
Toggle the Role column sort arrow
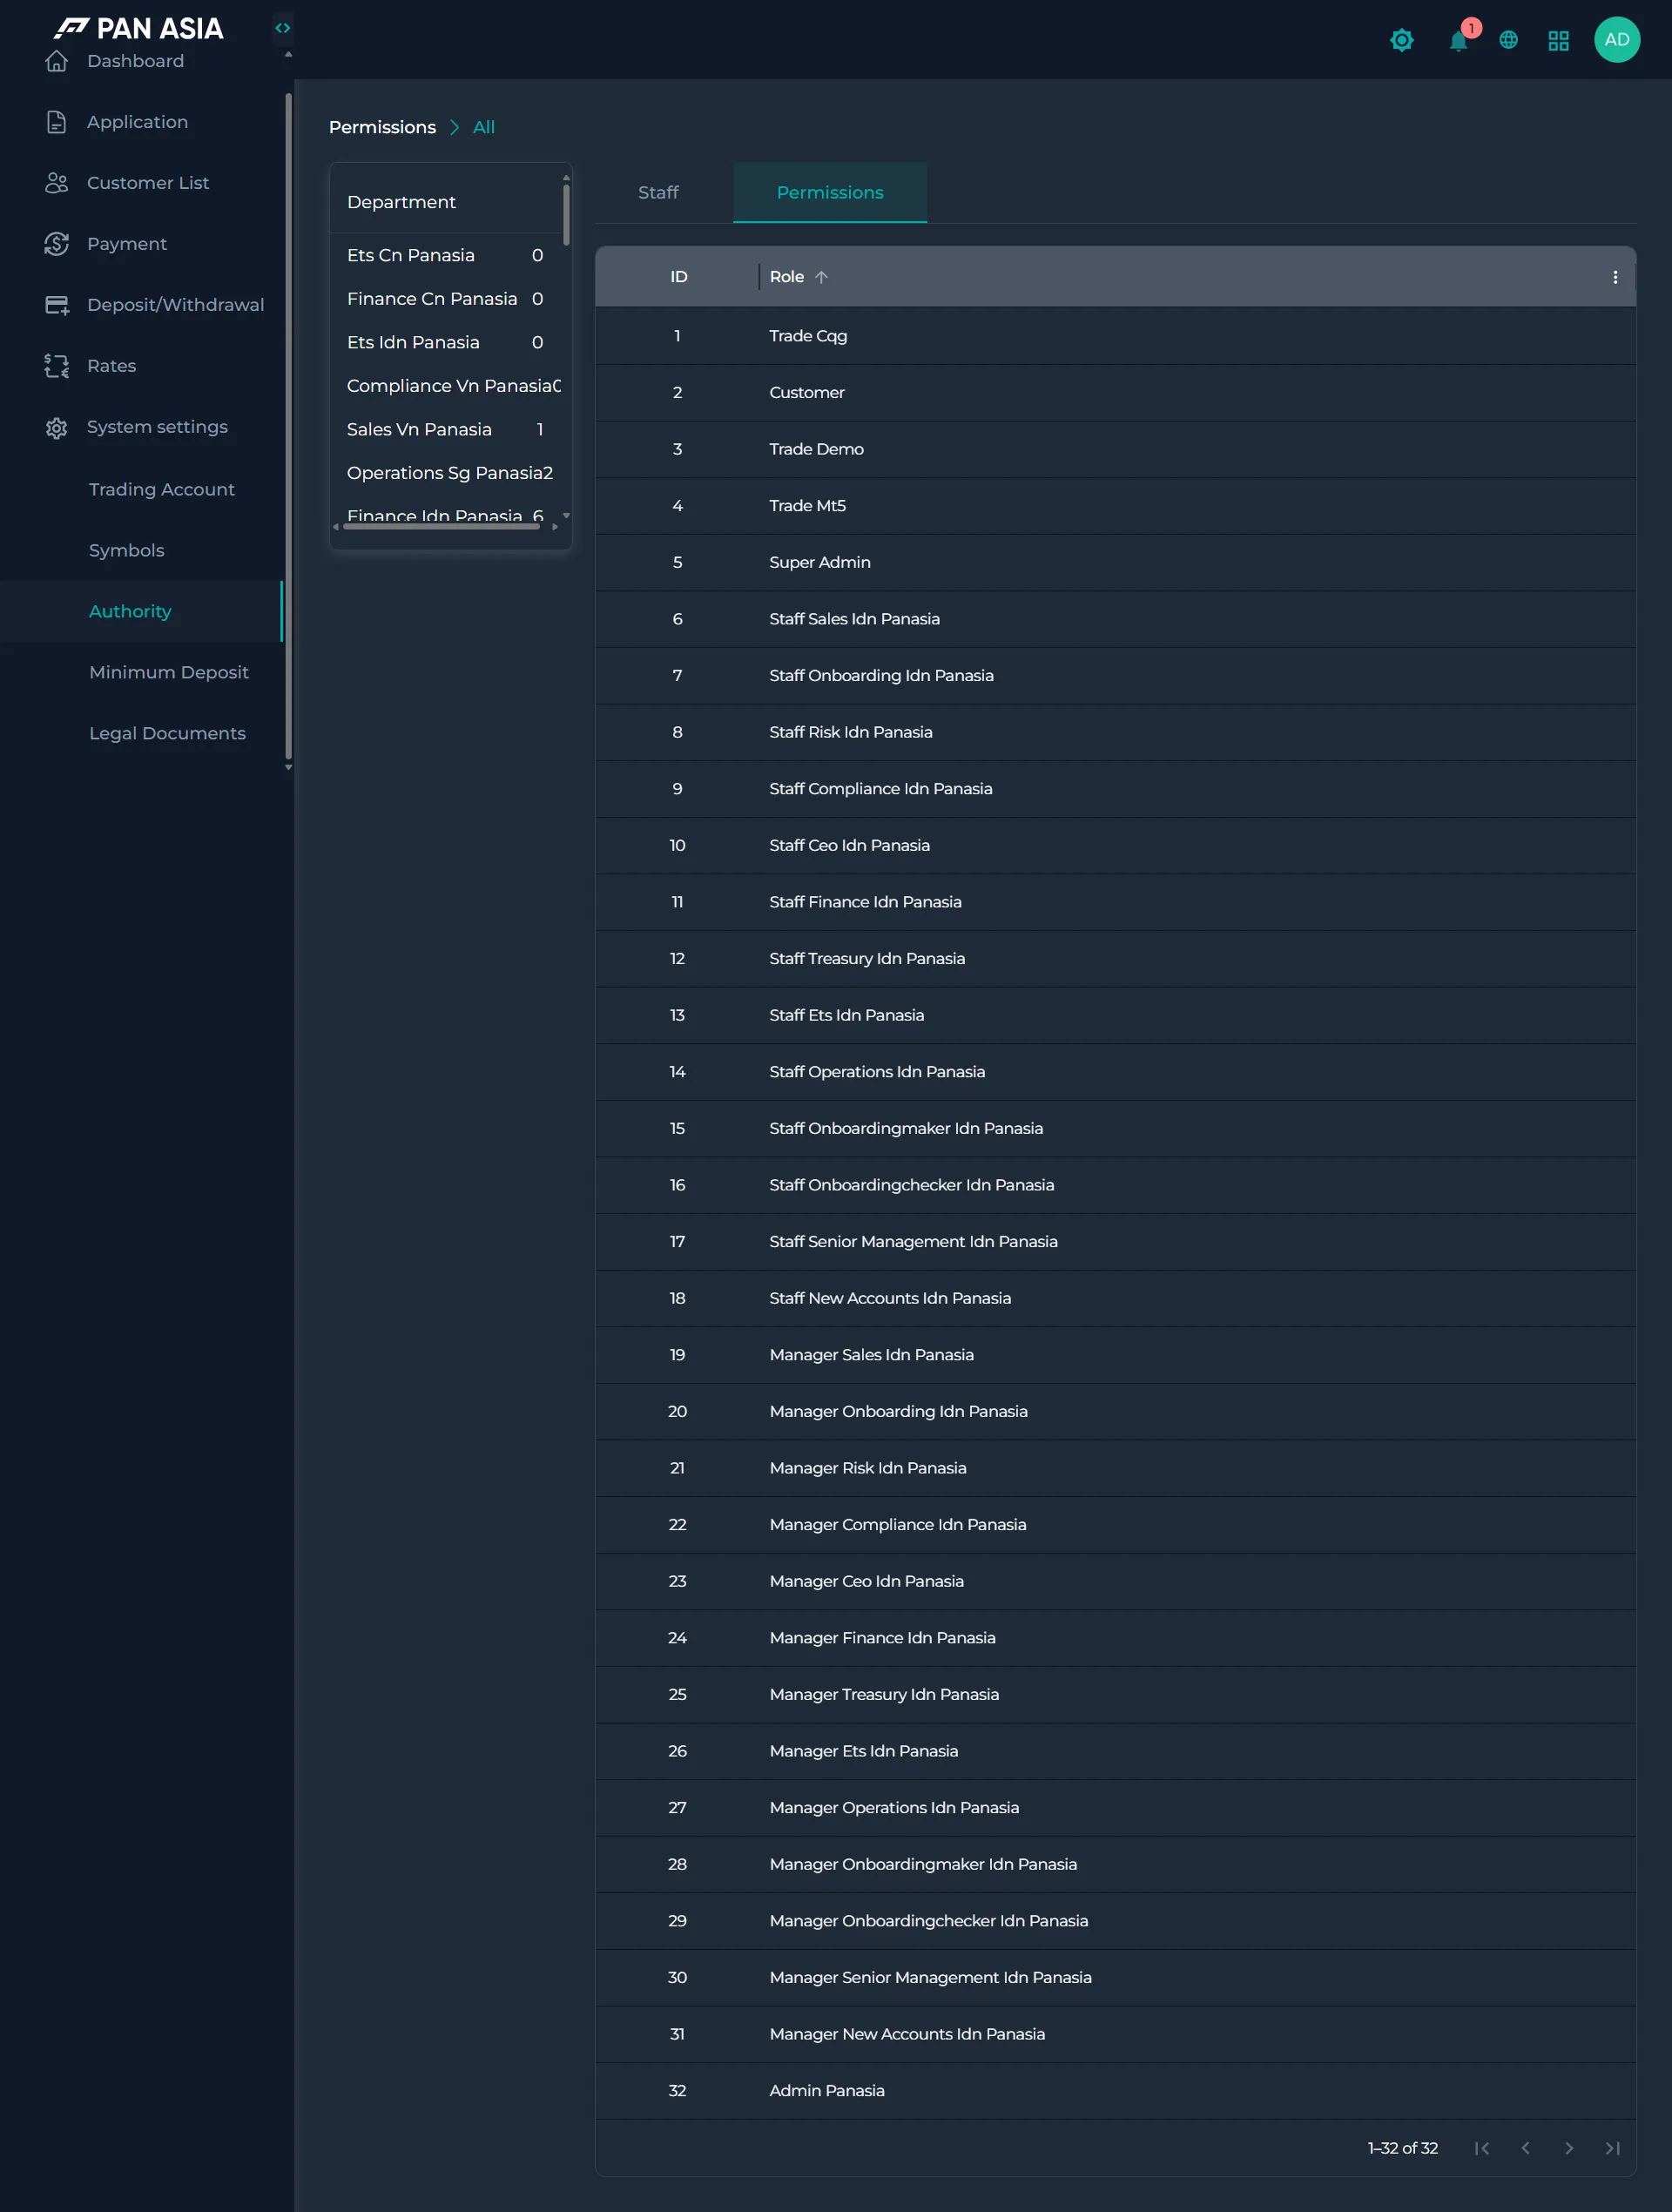click(821, 277)
